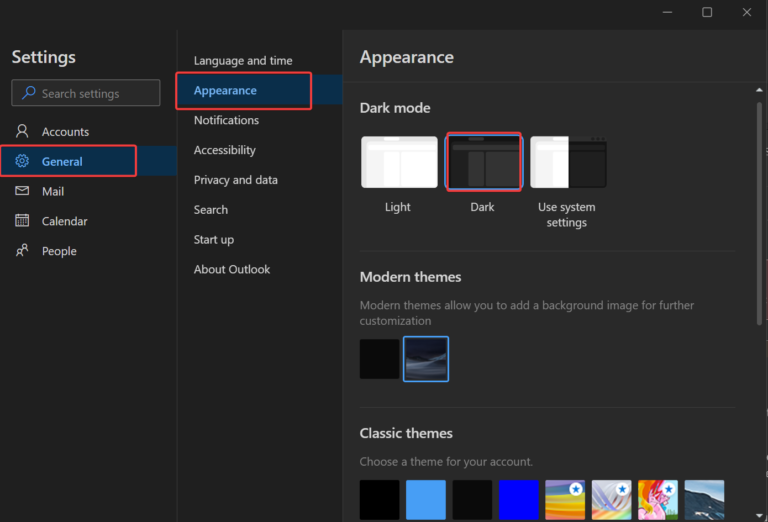This screenshot has height=522, width=768.
Task: Click the Mail envelope icon
Action: [22, 190]
